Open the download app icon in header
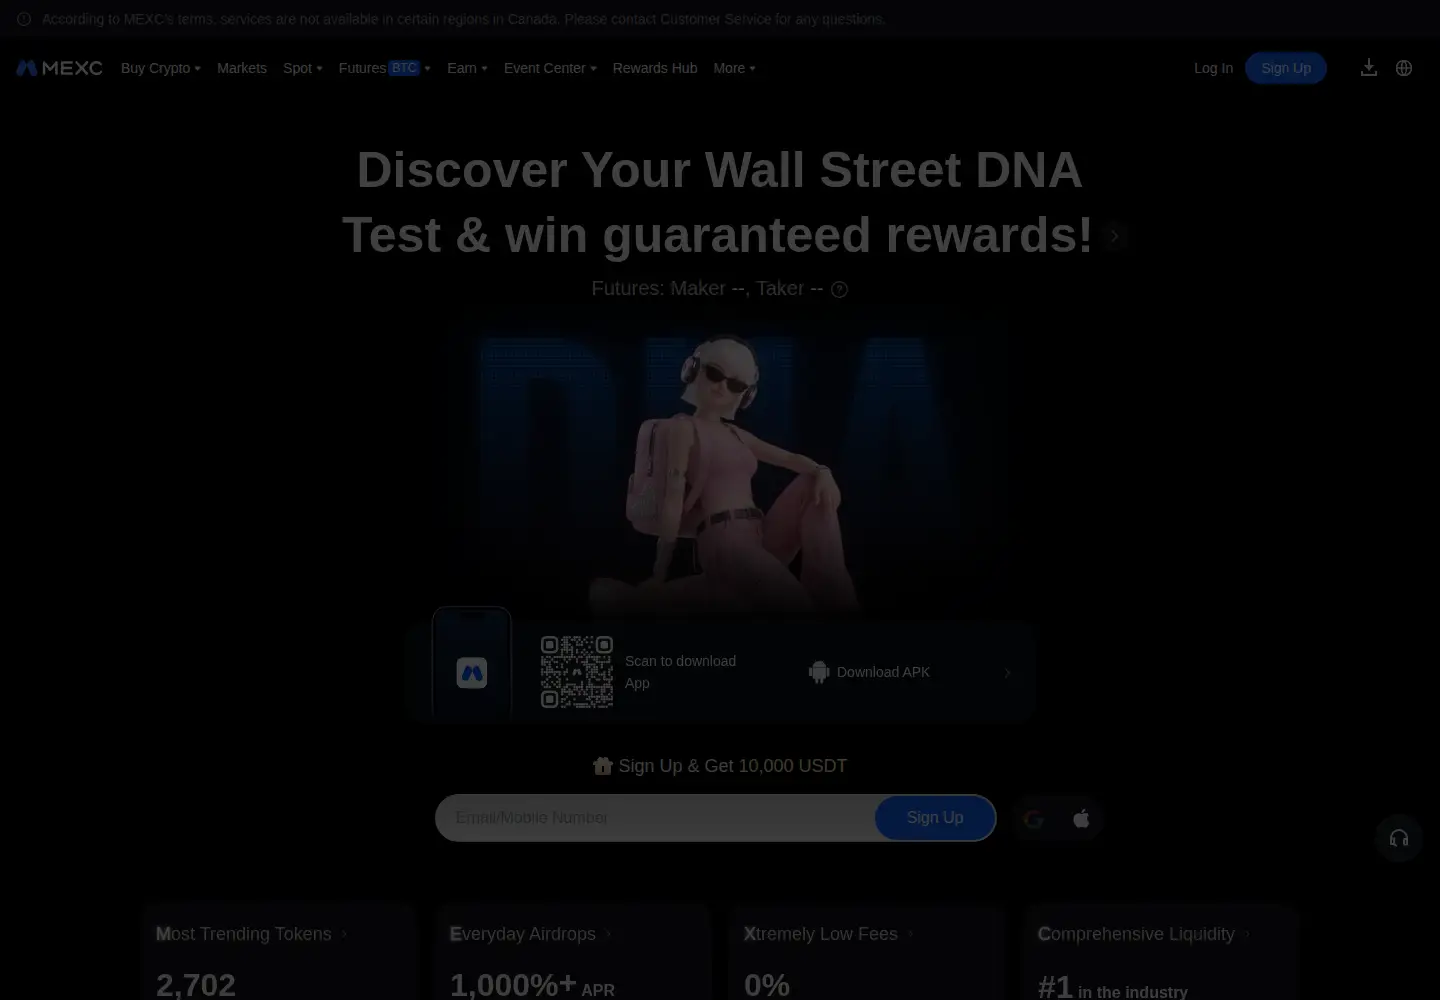The width and height of the screenshot is (1440, 1000). pos(1369,68)
